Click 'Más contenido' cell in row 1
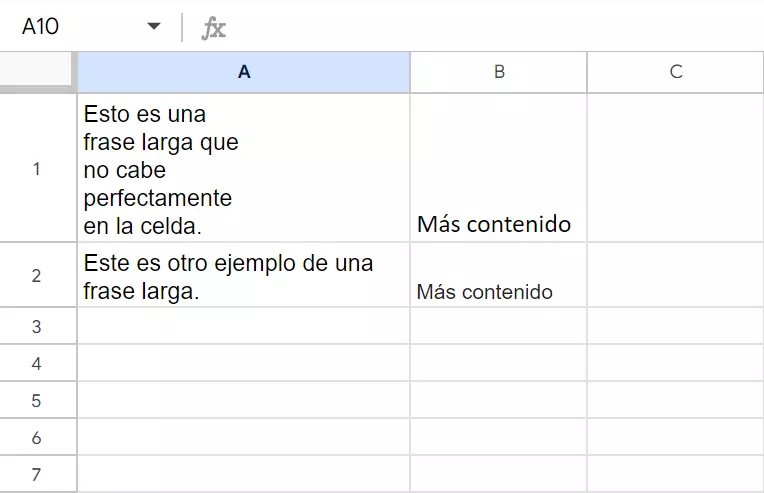764x493 pixels. 498,168
